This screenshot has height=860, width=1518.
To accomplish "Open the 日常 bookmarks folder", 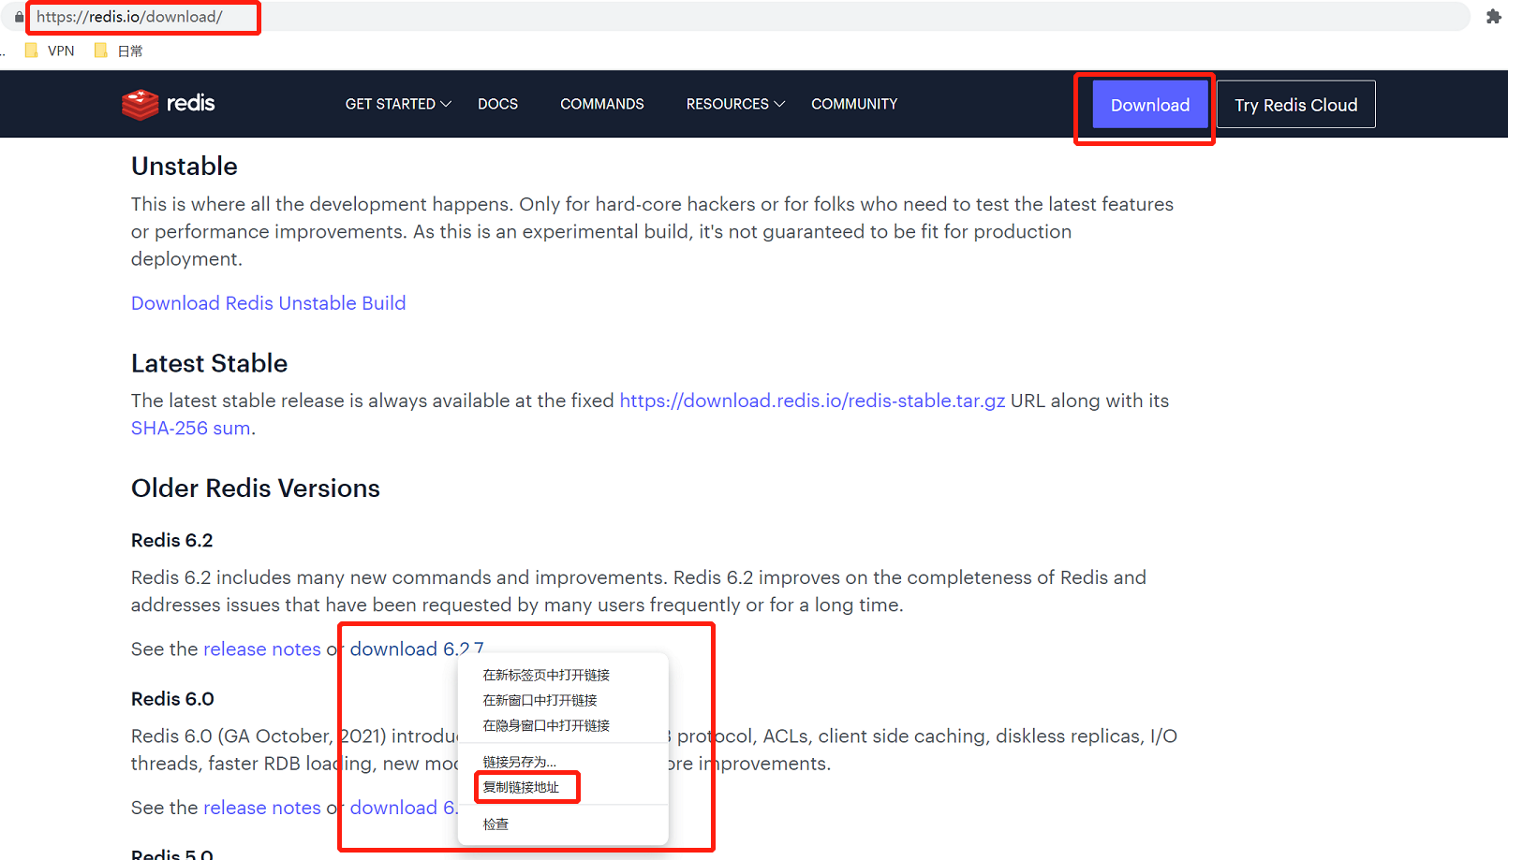I will (118, 50).
